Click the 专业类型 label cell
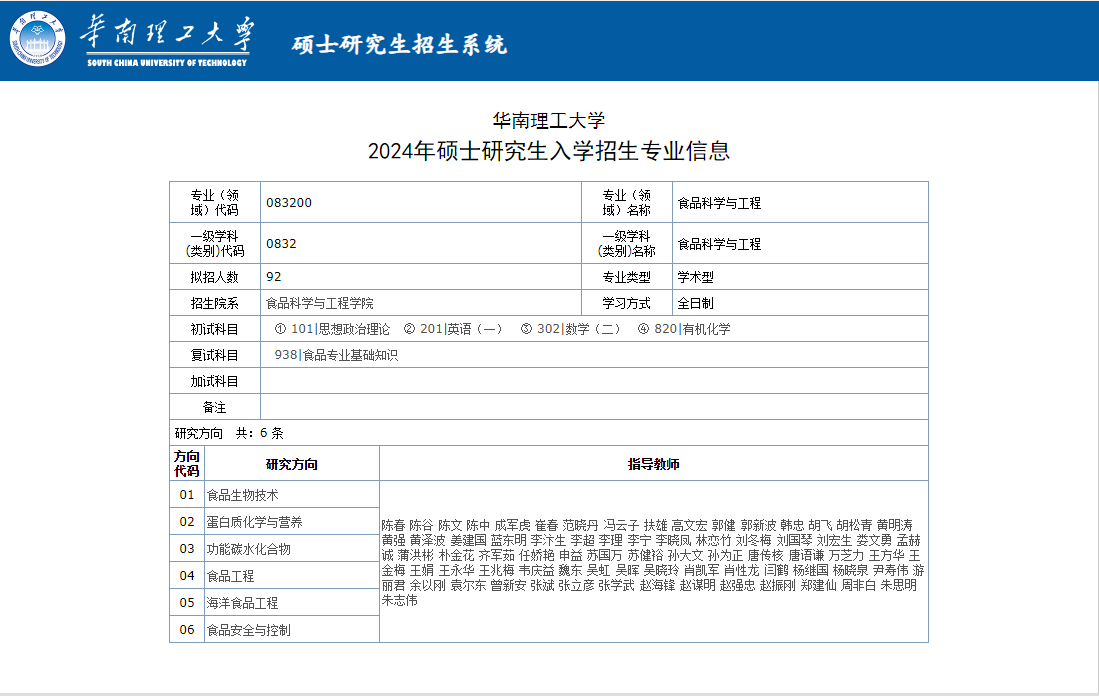The width and height of the screenshot is (1099, 696). tap(627, 277)
